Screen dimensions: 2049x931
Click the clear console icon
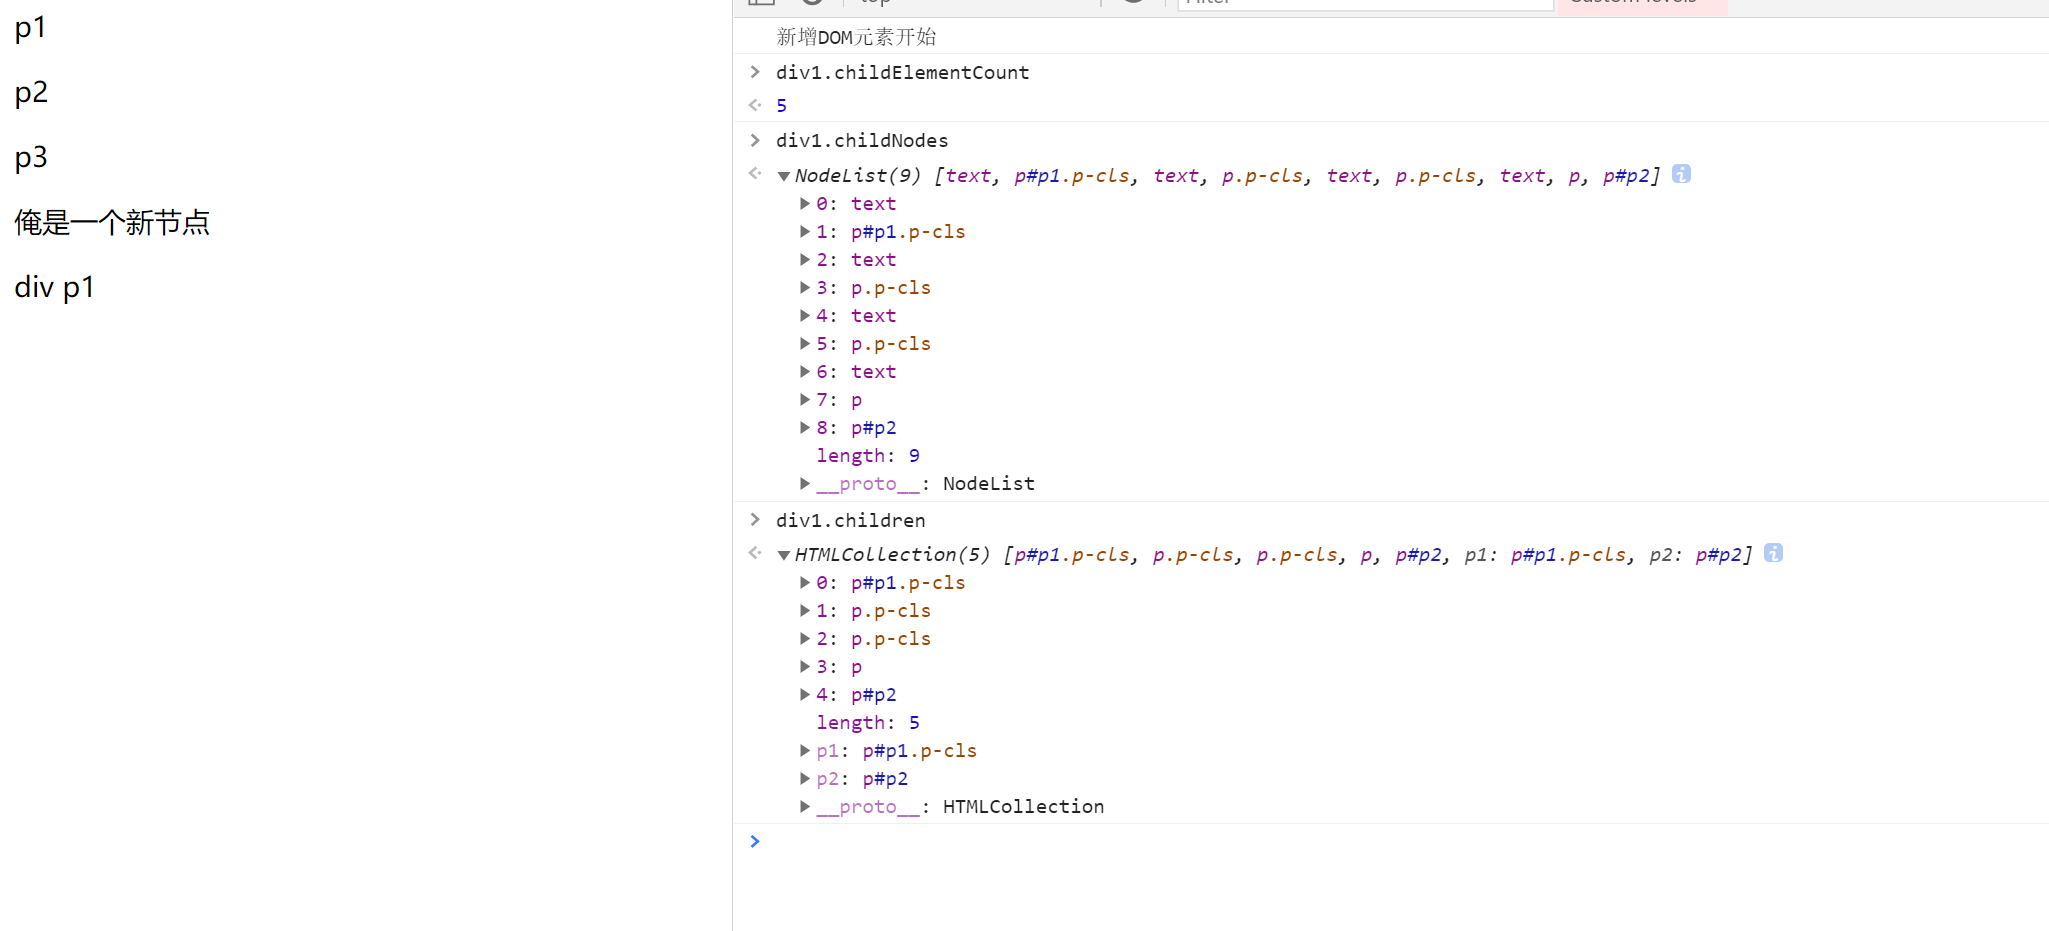[x=812, y=4]
